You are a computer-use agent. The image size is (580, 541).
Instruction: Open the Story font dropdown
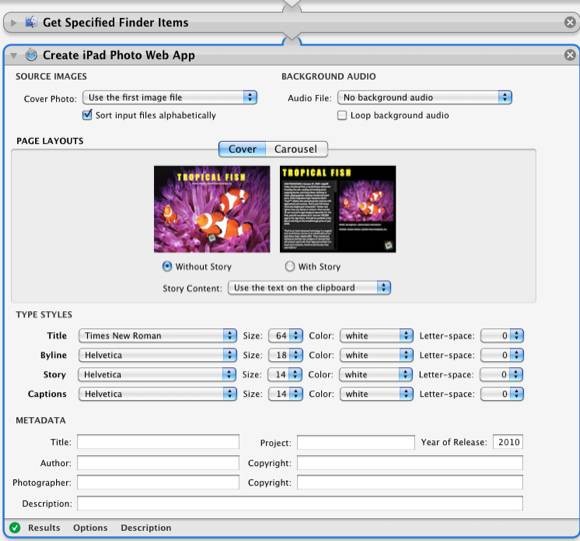157,375
